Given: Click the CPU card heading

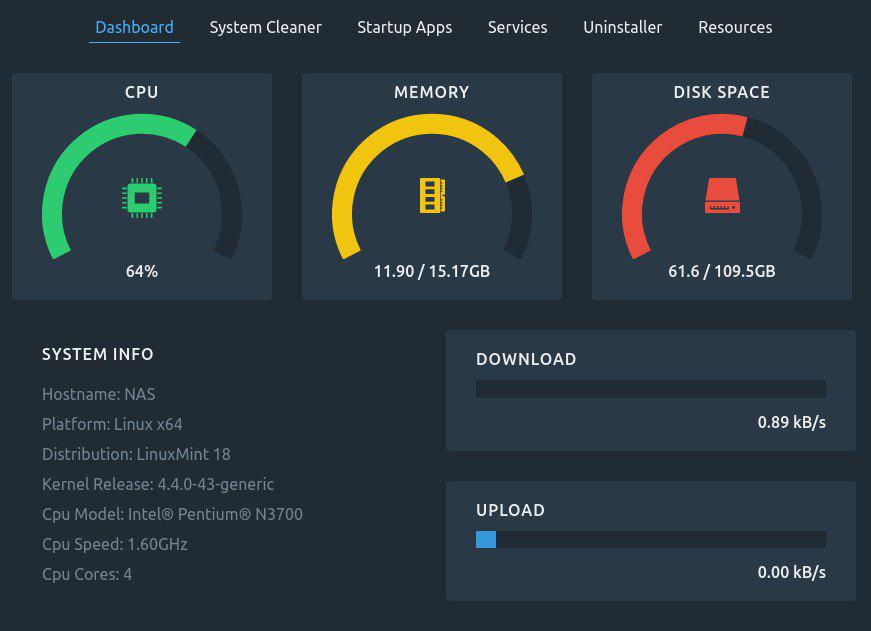Looking at the screenshot, I should coord(142,92).
